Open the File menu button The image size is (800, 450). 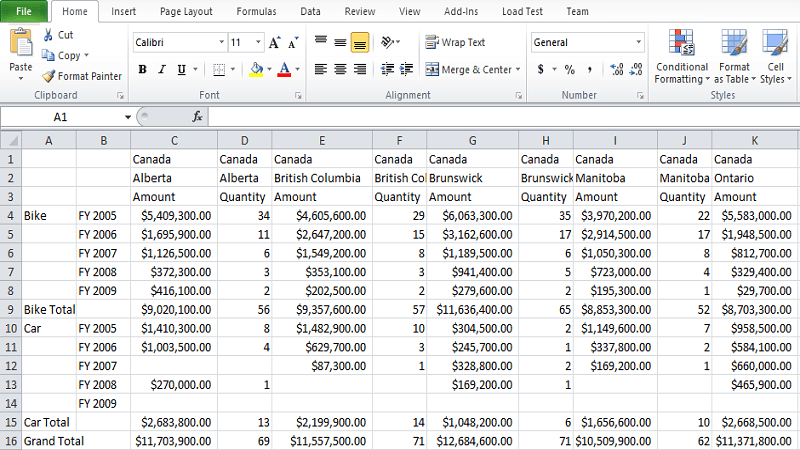click(x=24, y=12)
